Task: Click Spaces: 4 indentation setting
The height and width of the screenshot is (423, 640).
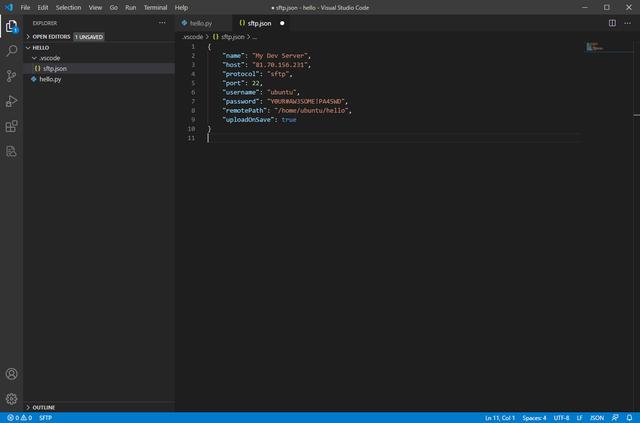Action: (x=534, y=418)
